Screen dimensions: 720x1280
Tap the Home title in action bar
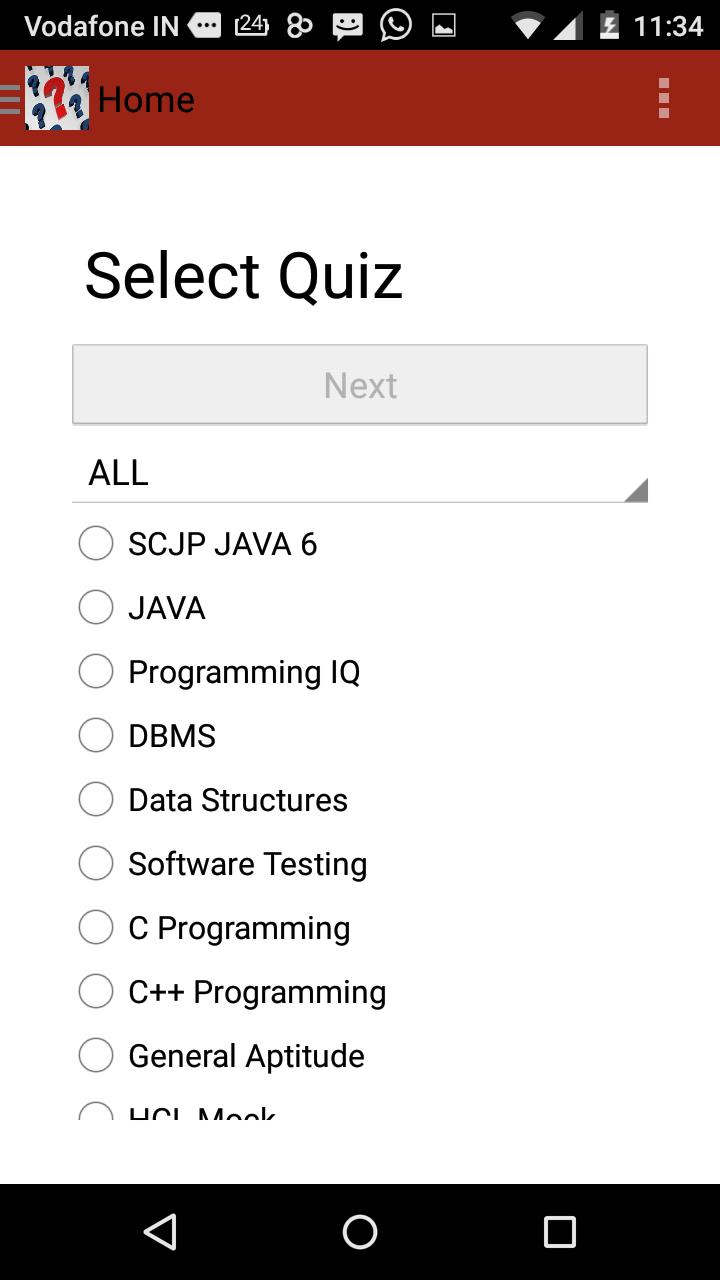146,99
